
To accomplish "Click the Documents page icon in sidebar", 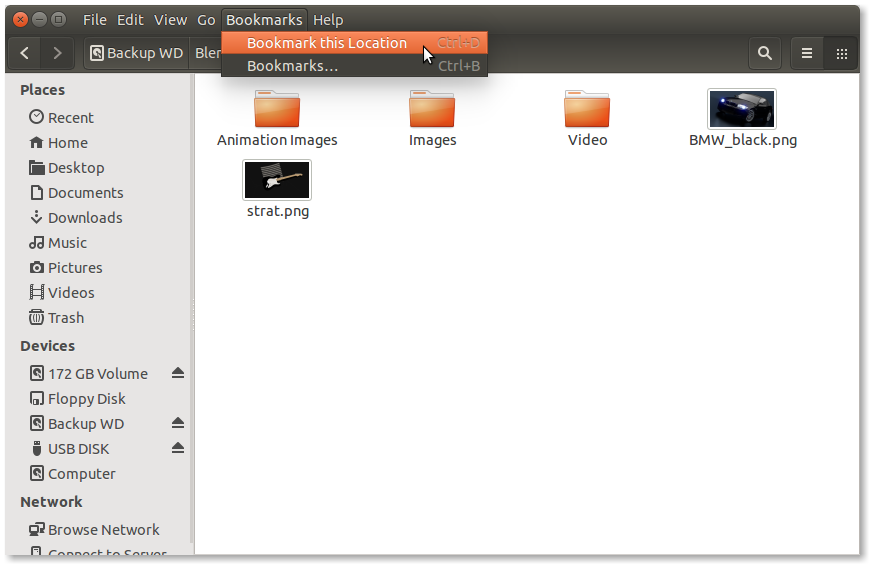I will 37,192.
